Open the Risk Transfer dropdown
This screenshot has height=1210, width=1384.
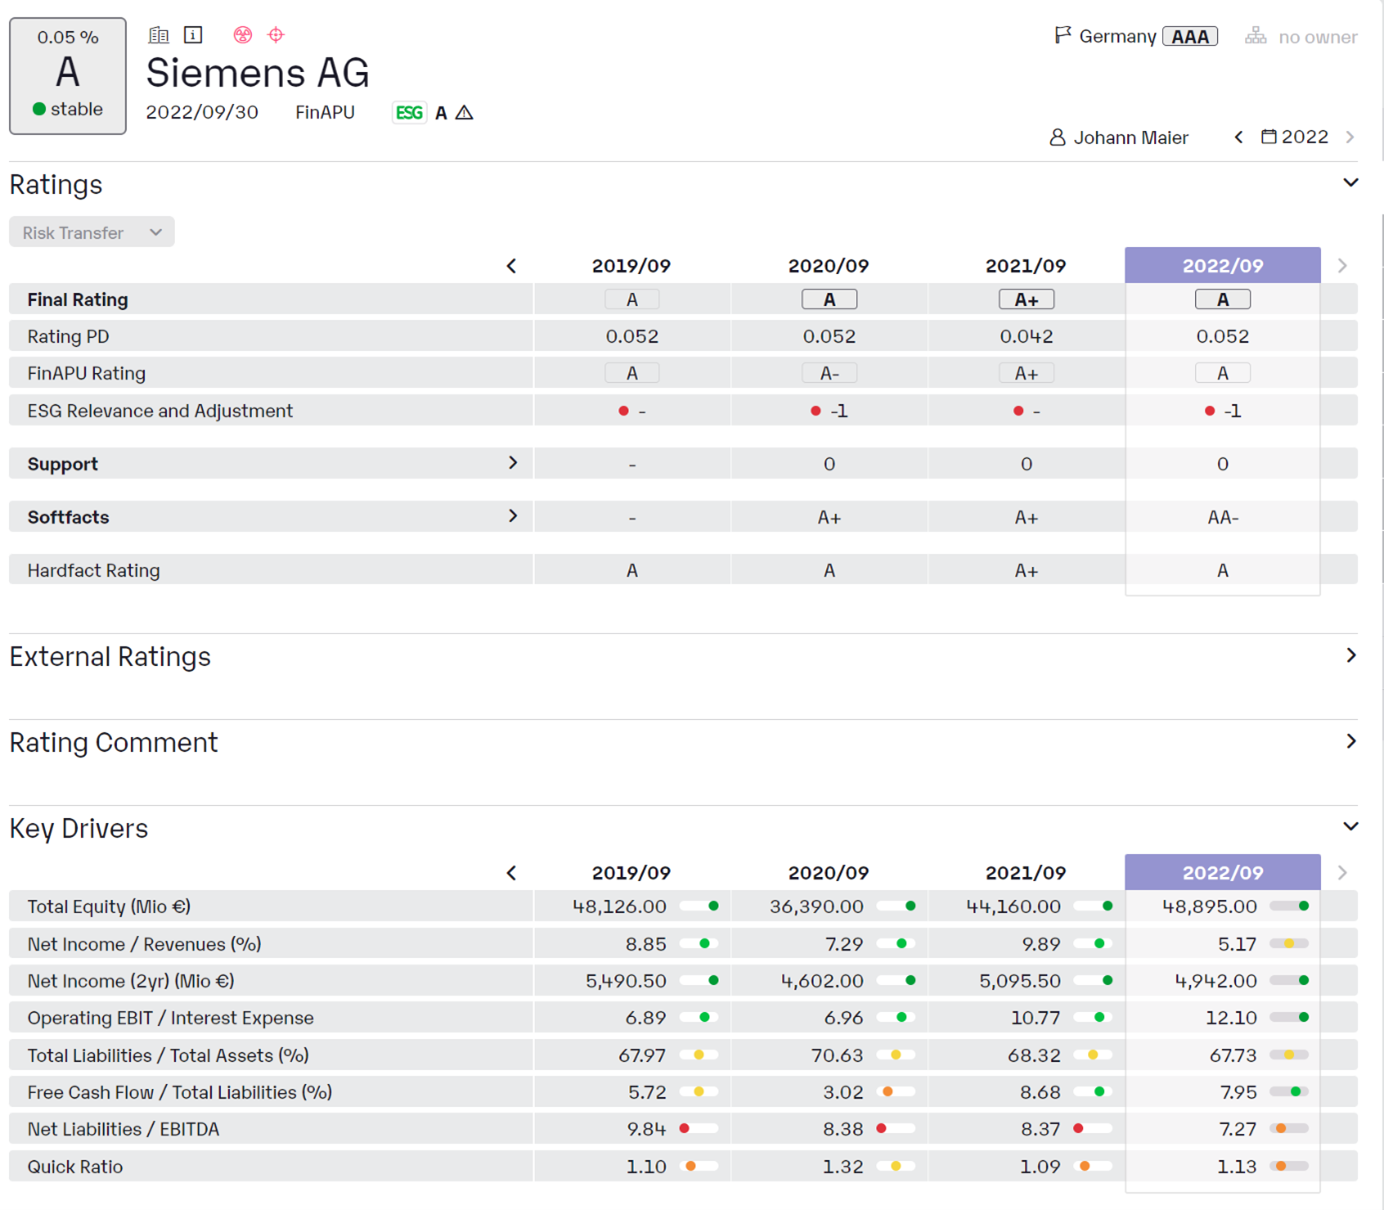click(x=92, y=232)
